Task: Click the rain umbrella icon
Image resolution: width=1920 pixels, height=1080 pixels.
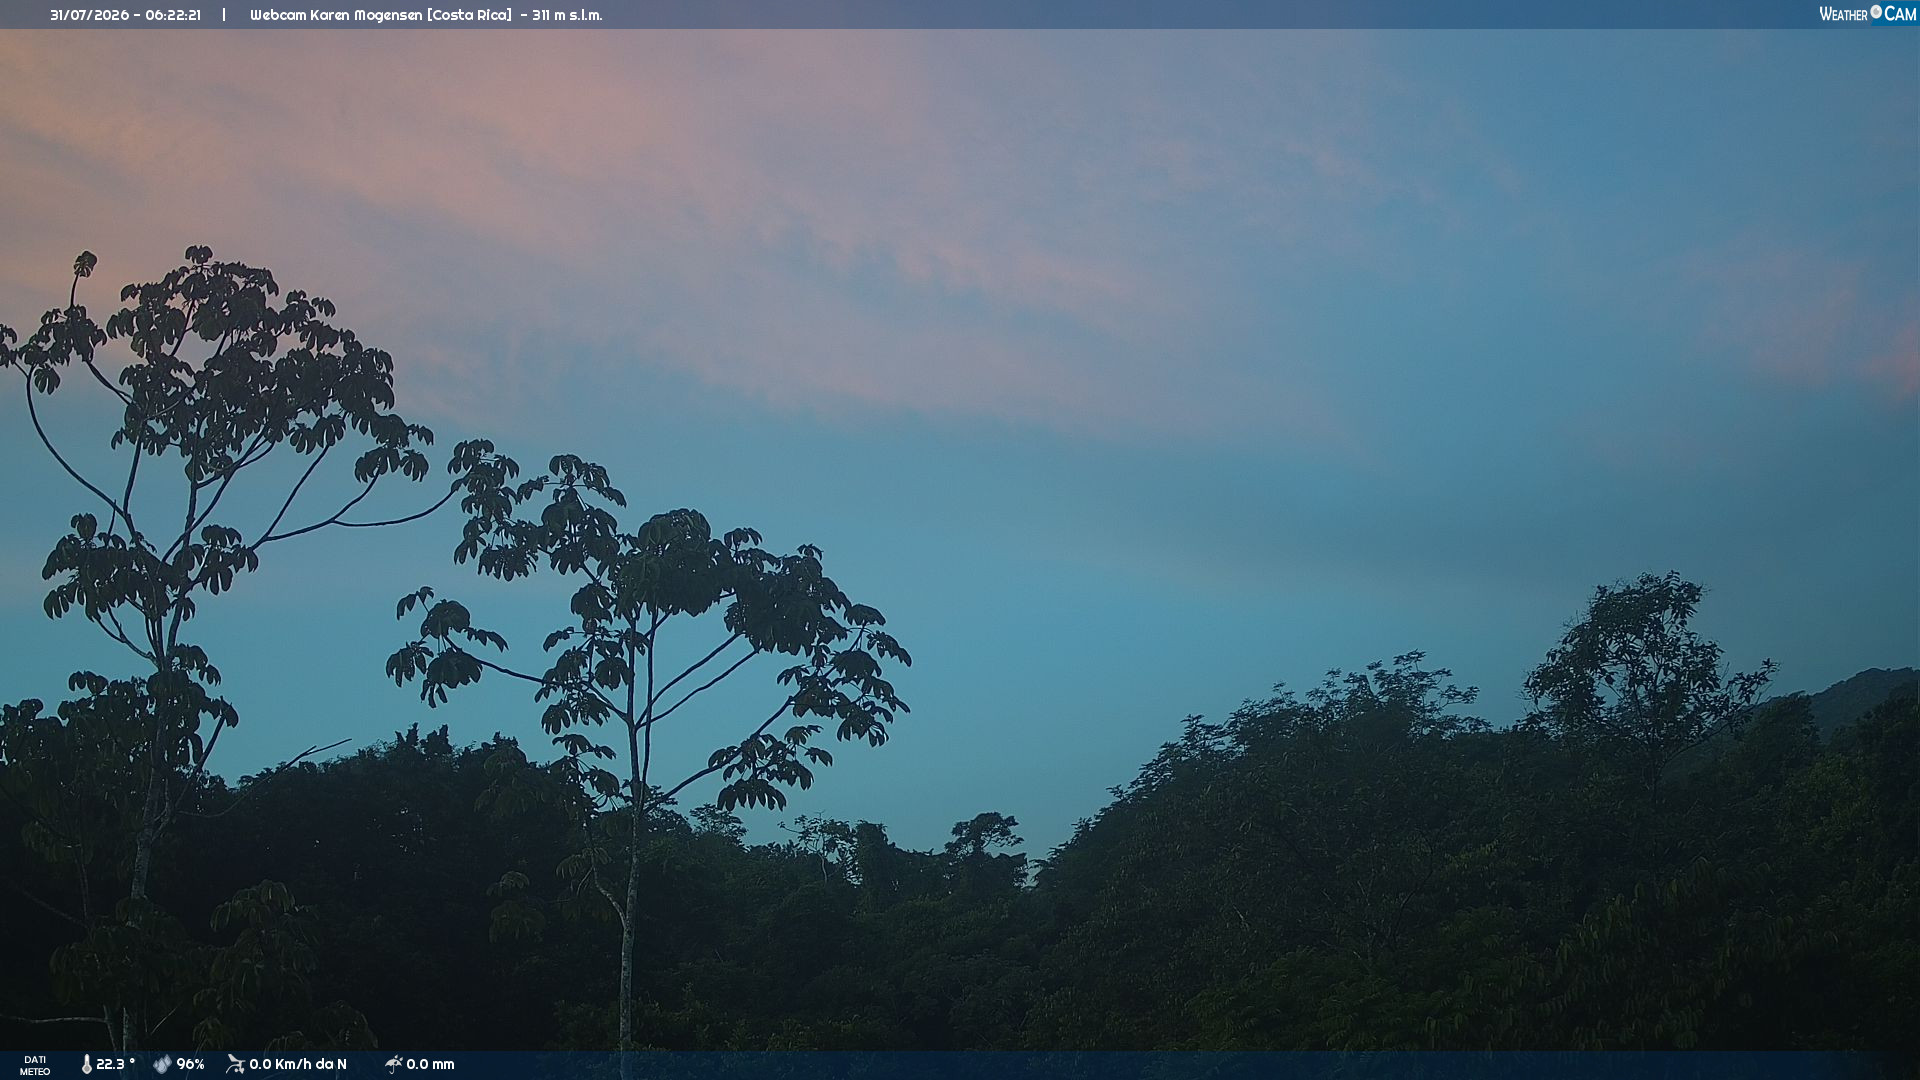Action: [x=394, y=1065]
